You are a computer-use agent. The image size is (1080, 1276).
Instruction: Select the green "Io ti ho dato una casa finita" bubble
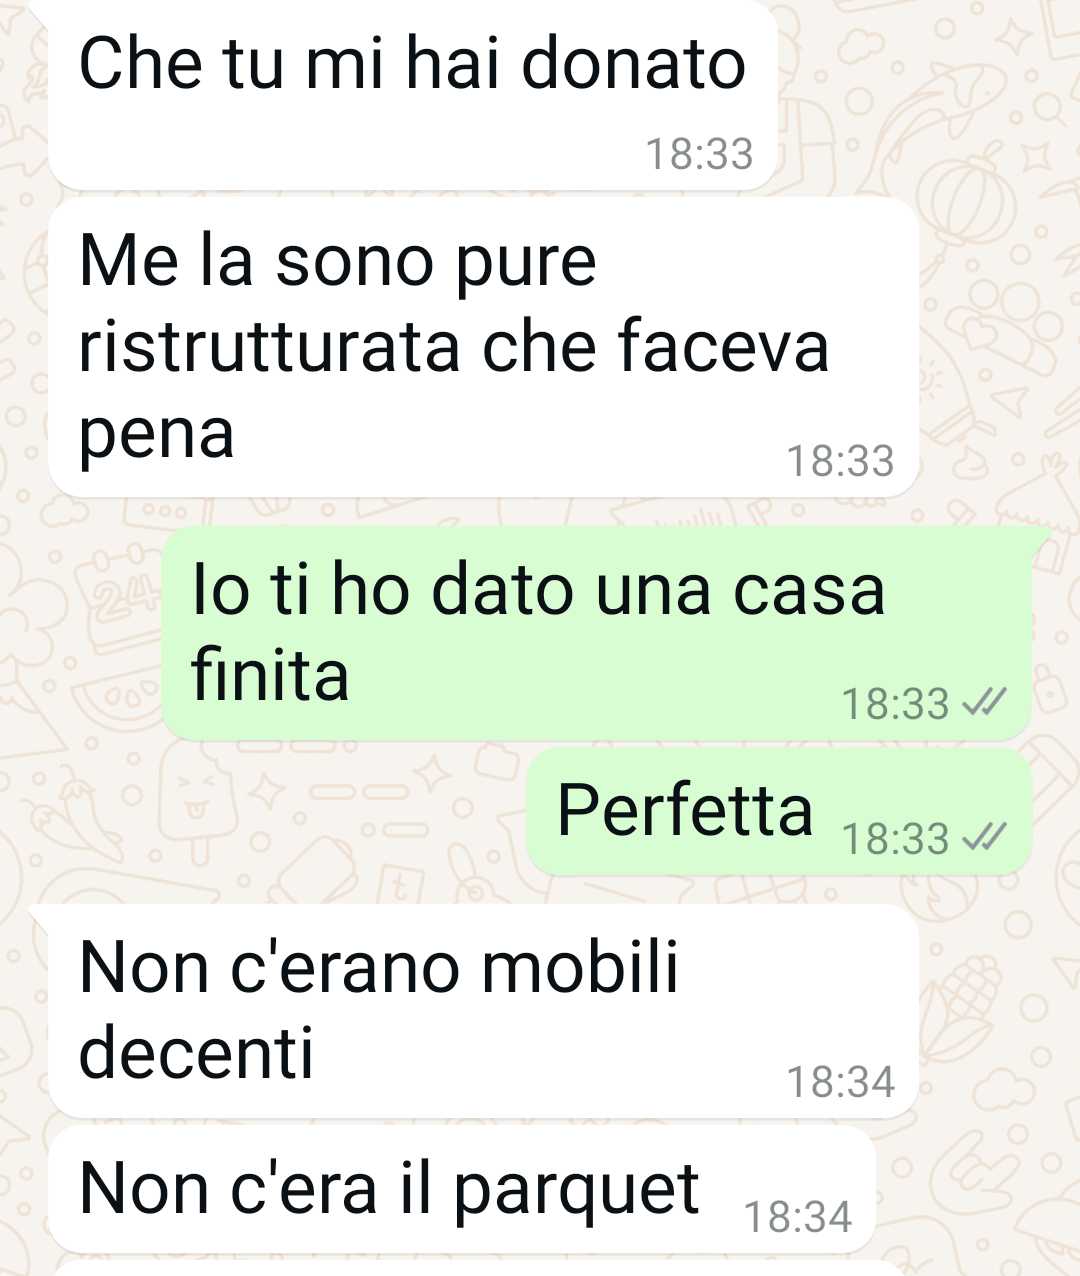[597, 634]
